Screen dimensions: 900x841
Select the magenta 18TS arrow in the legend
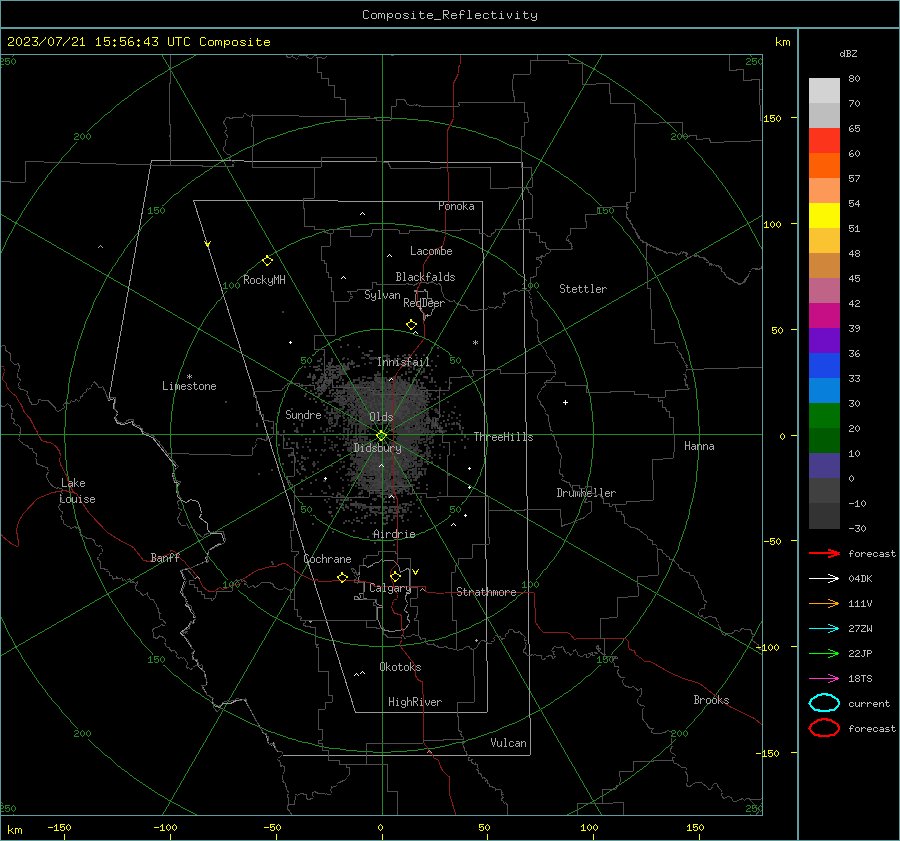click(x=824, y=678)
